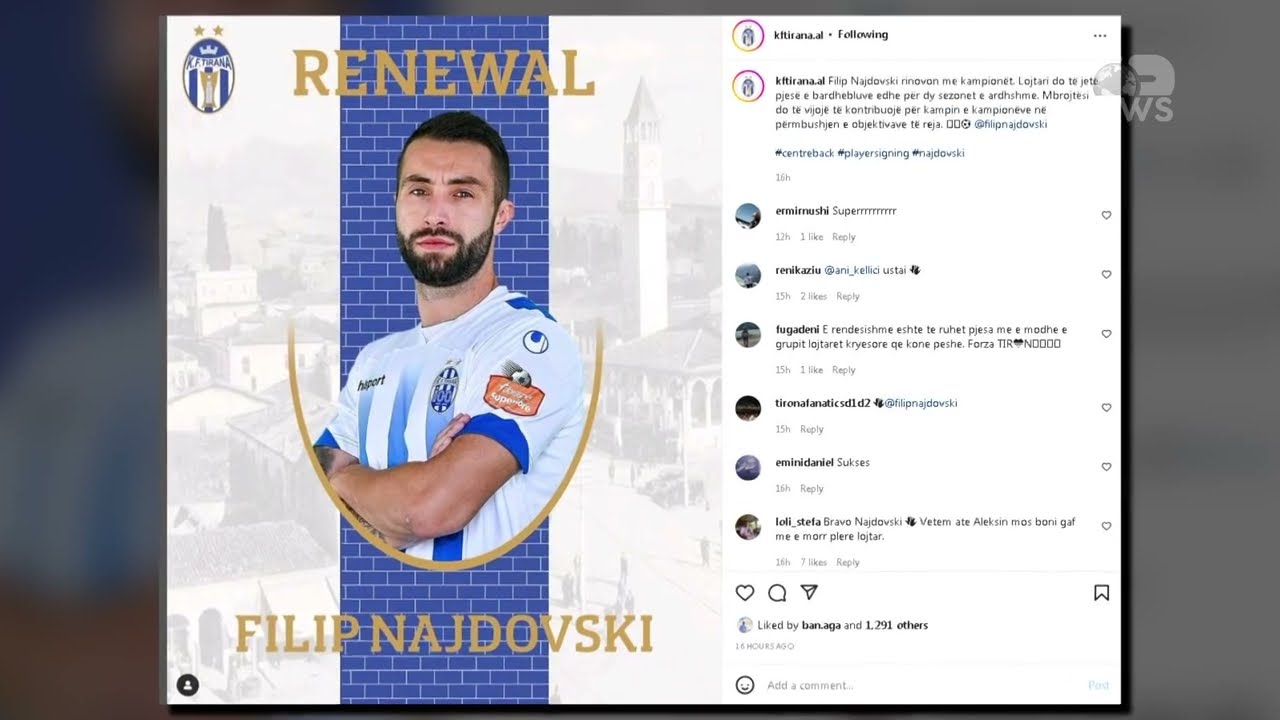Like renikaziu's comment with the heart

tap(1106, 274)
